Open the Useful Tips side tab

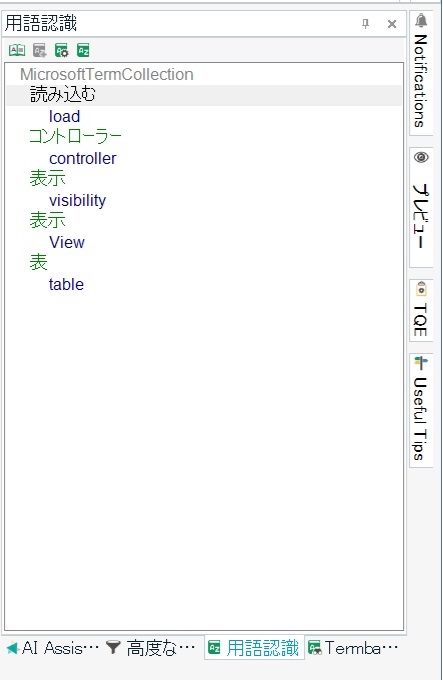coord(421,410)
